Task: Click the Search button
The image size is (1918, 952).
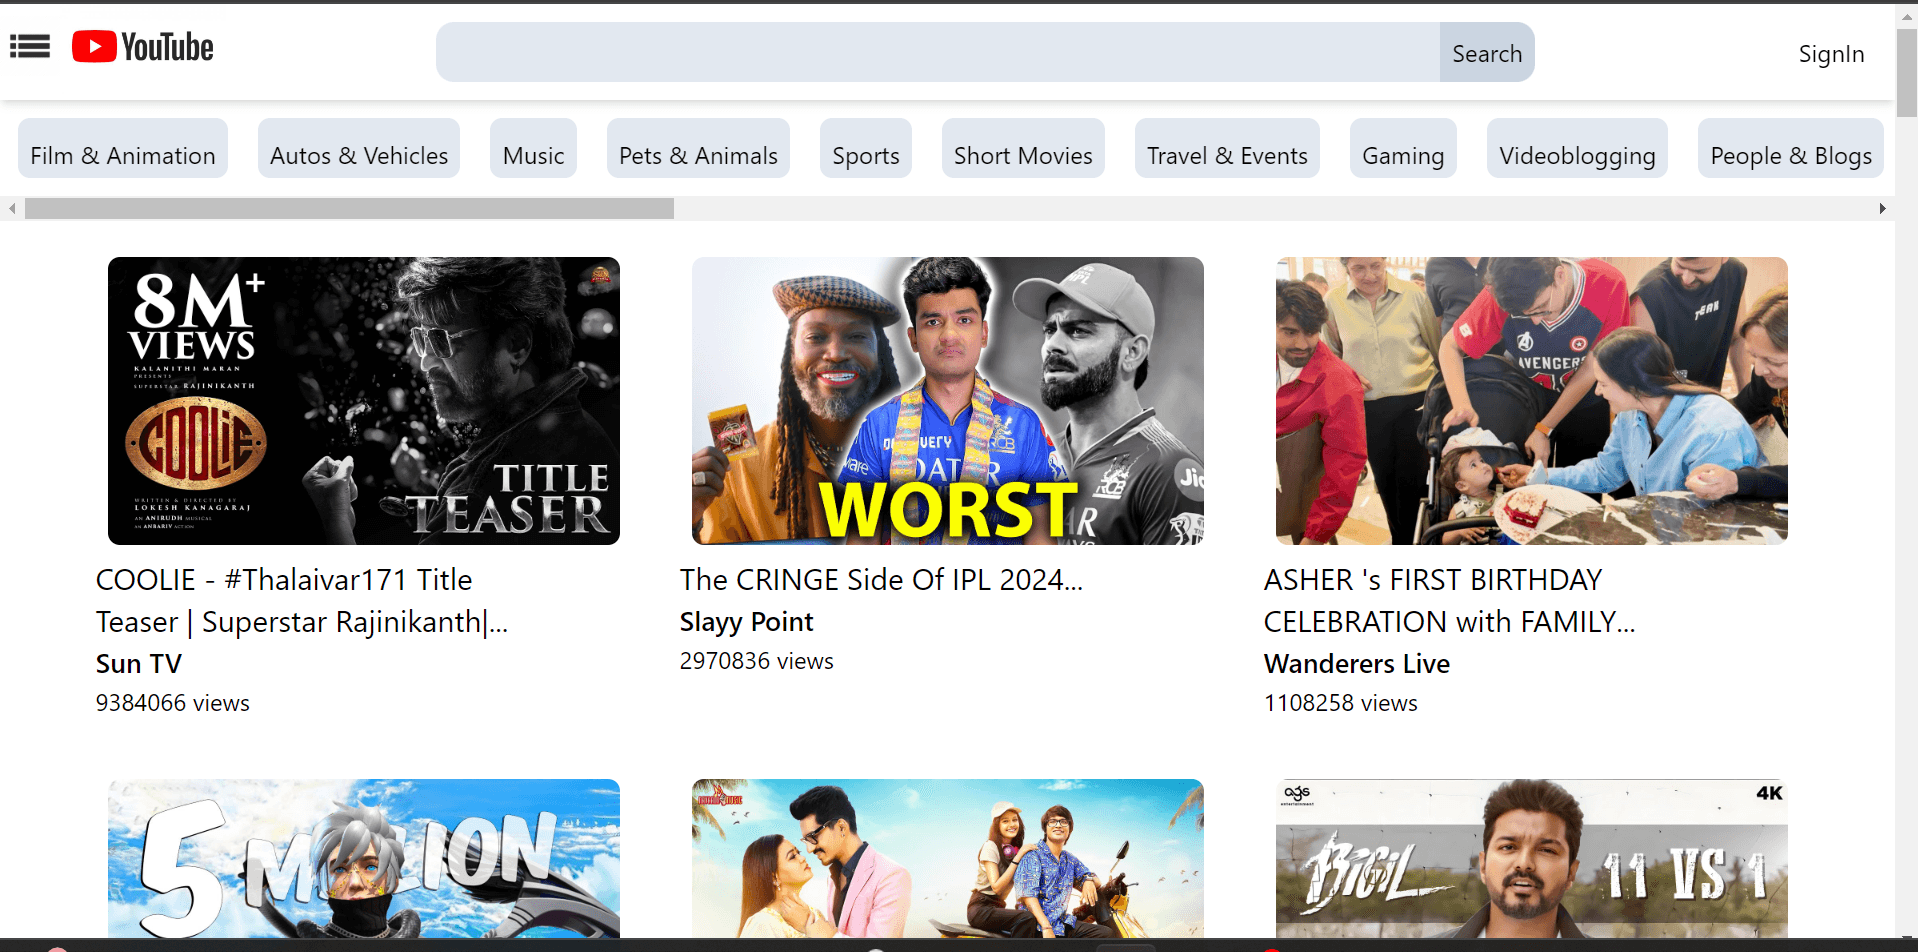Action: (x=1487, y=52)
